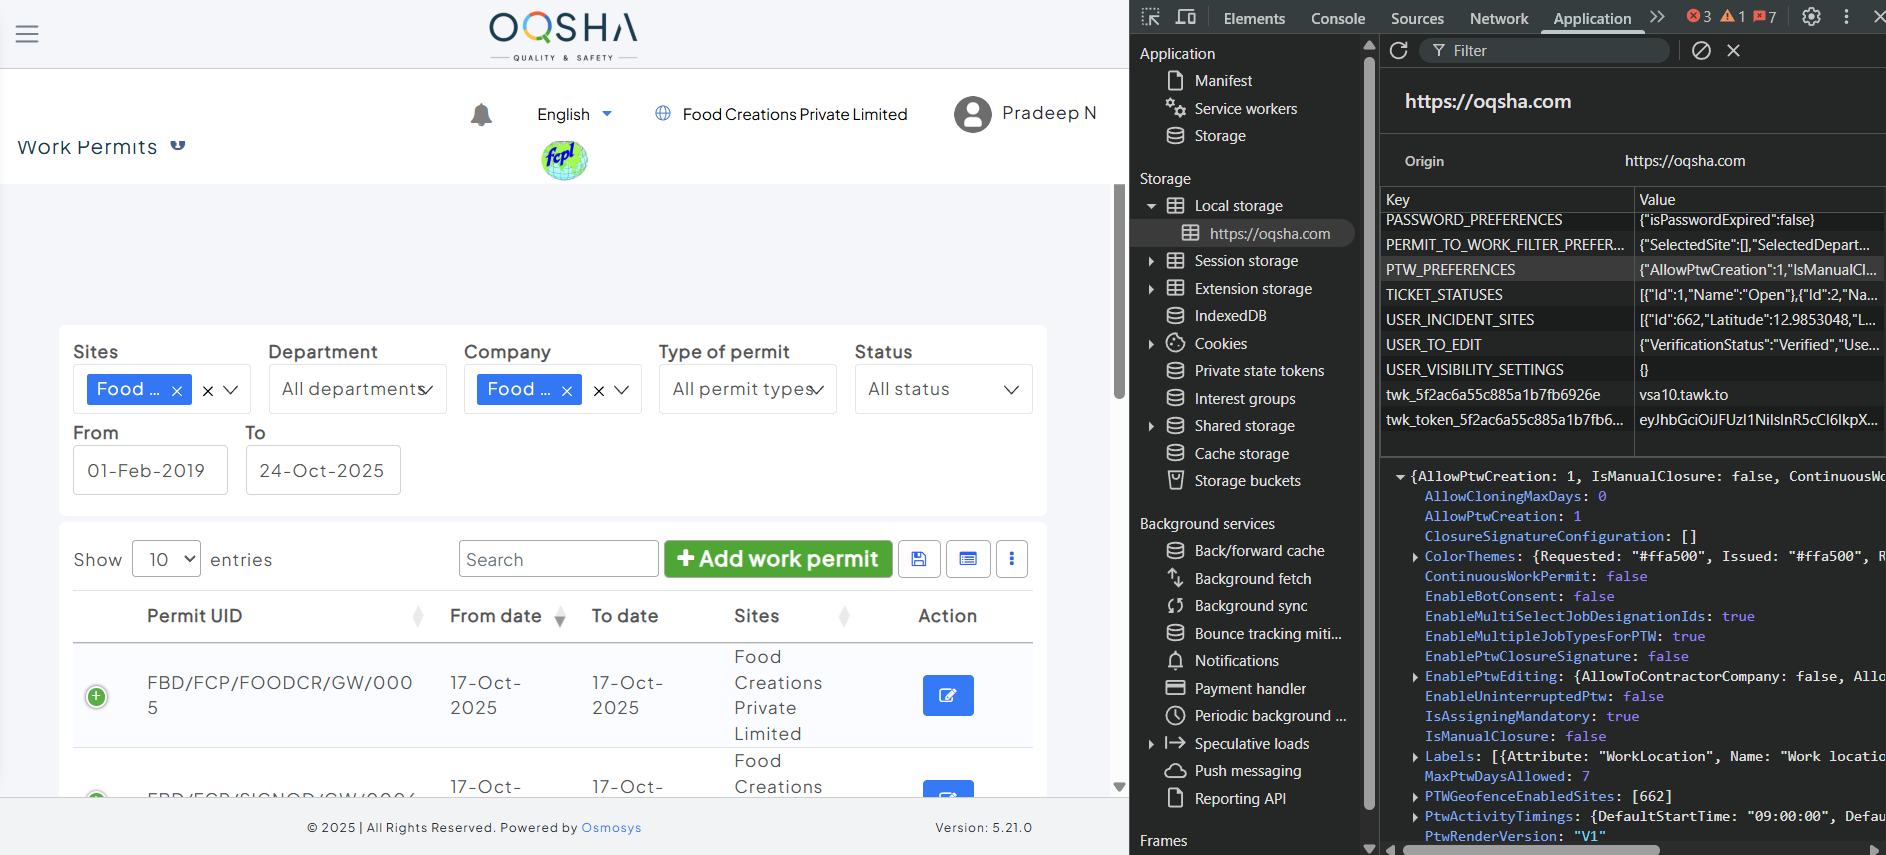Open the Status dropdown
The width and height of the screenshot is (1886, 855).
[943, 389]
